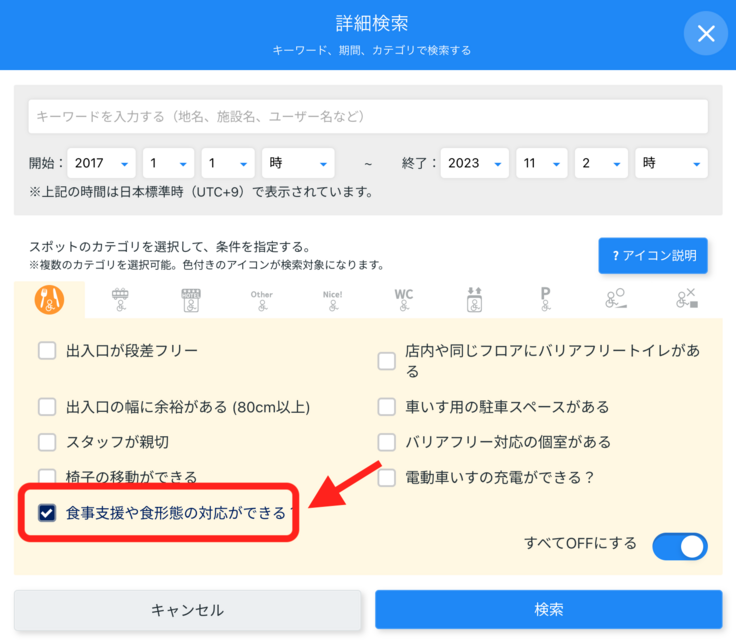
Task: Open the アイコン説明 help button
Action: (x=653, y=256)
